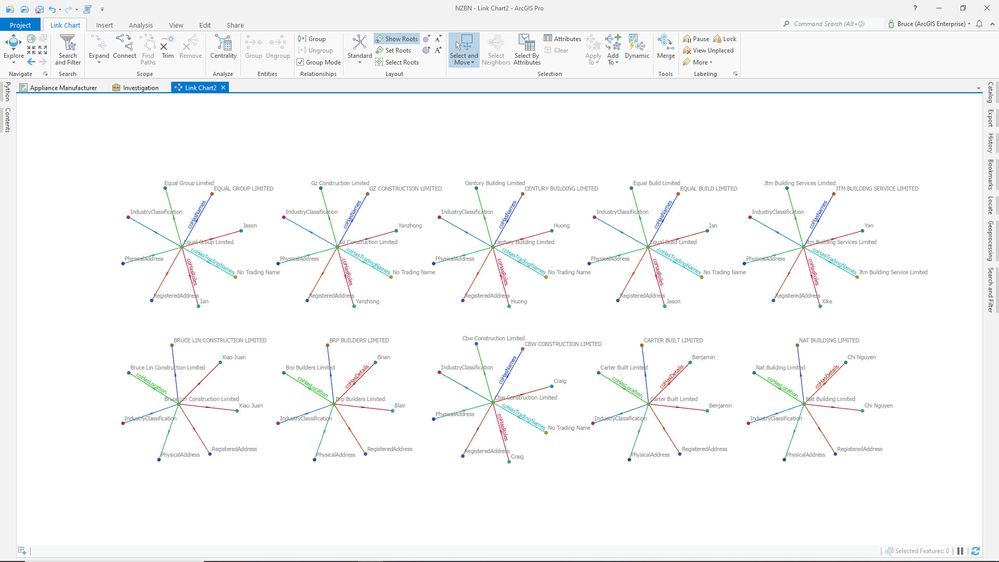Close the Link Chart2 tab
The width and height of the screenshot is (999, 562).
(223, 88)
